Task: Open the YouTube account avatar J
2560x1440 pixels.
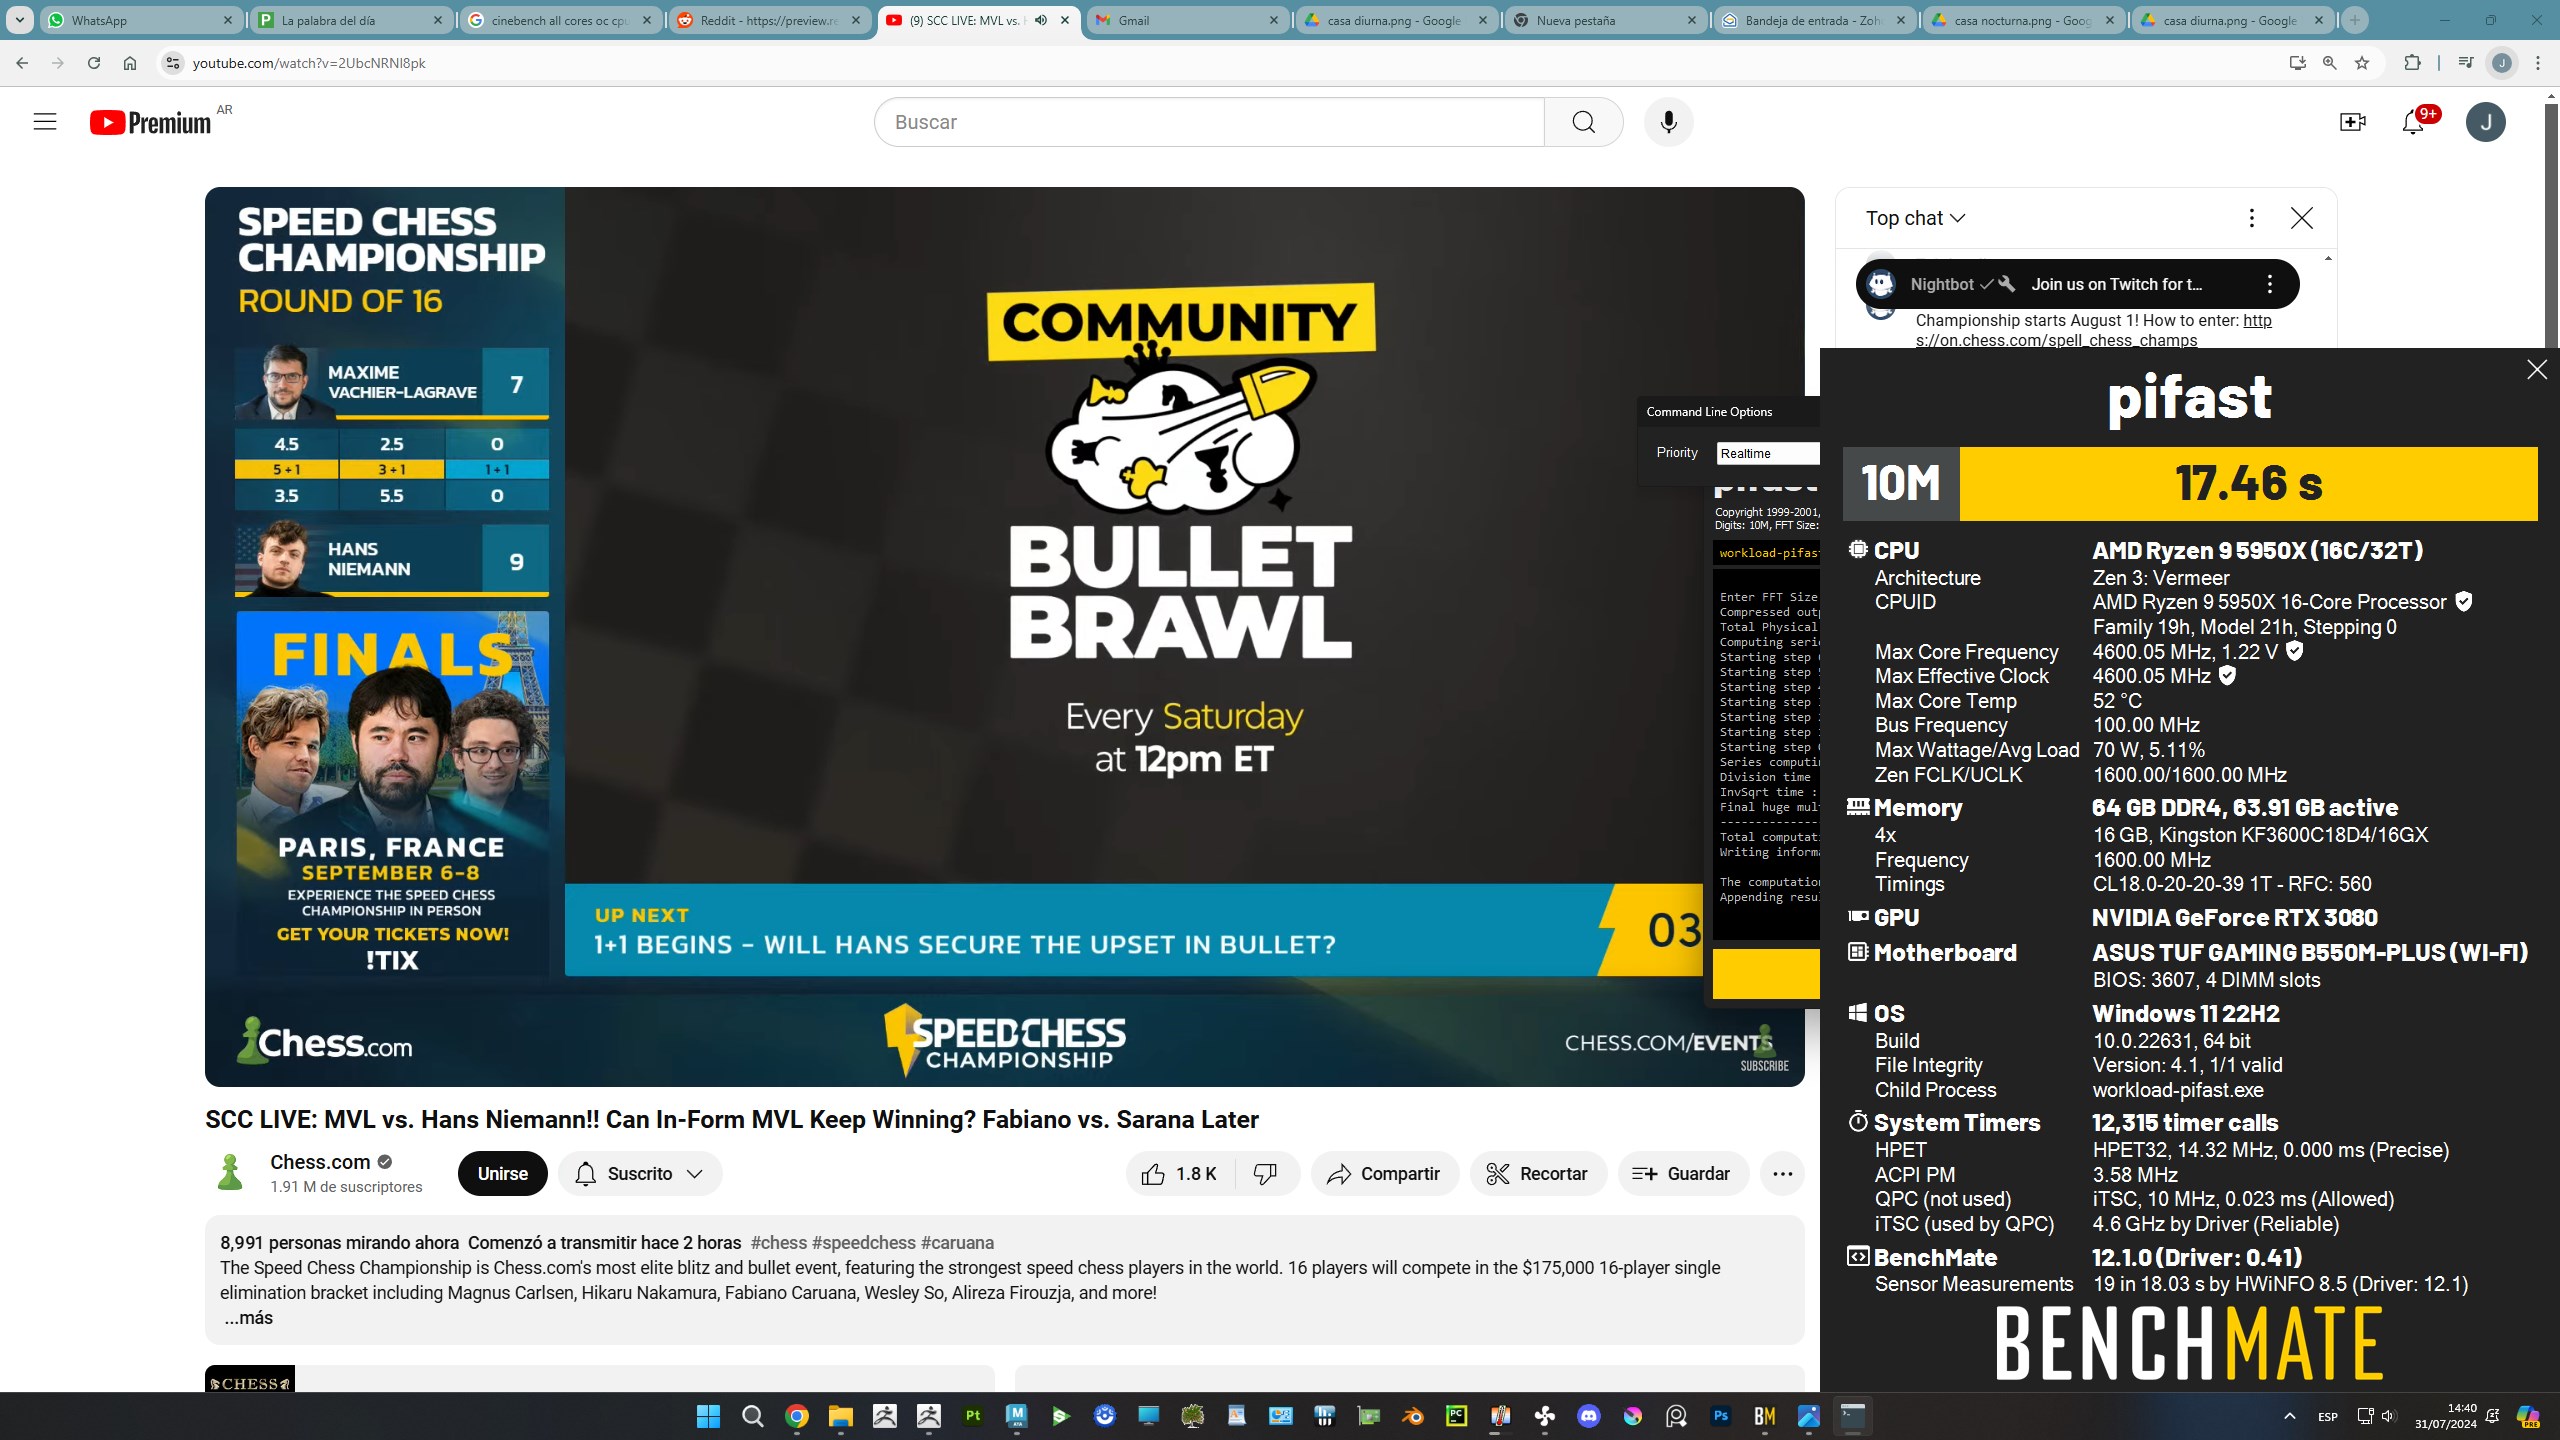Action: pos(2485,122)
